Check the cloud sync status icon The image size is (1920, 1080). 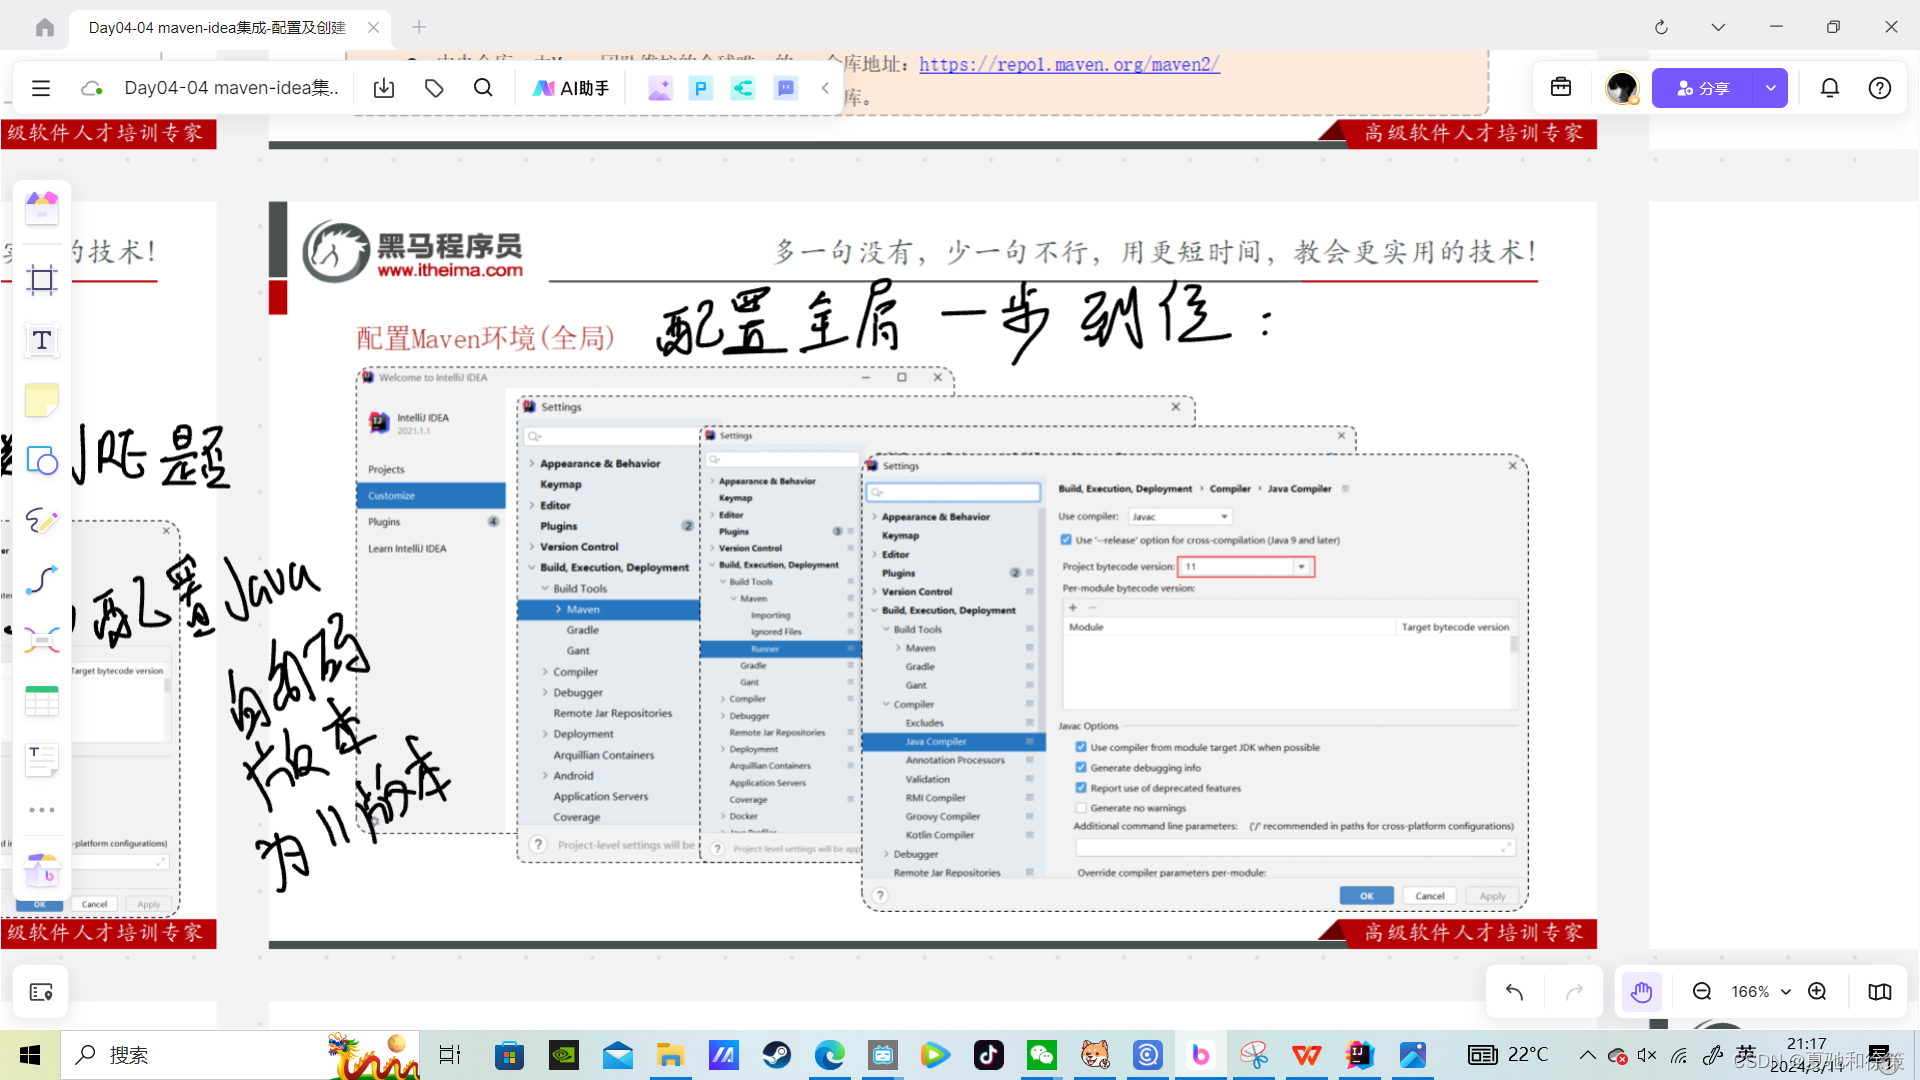click(x=92, y=88)
